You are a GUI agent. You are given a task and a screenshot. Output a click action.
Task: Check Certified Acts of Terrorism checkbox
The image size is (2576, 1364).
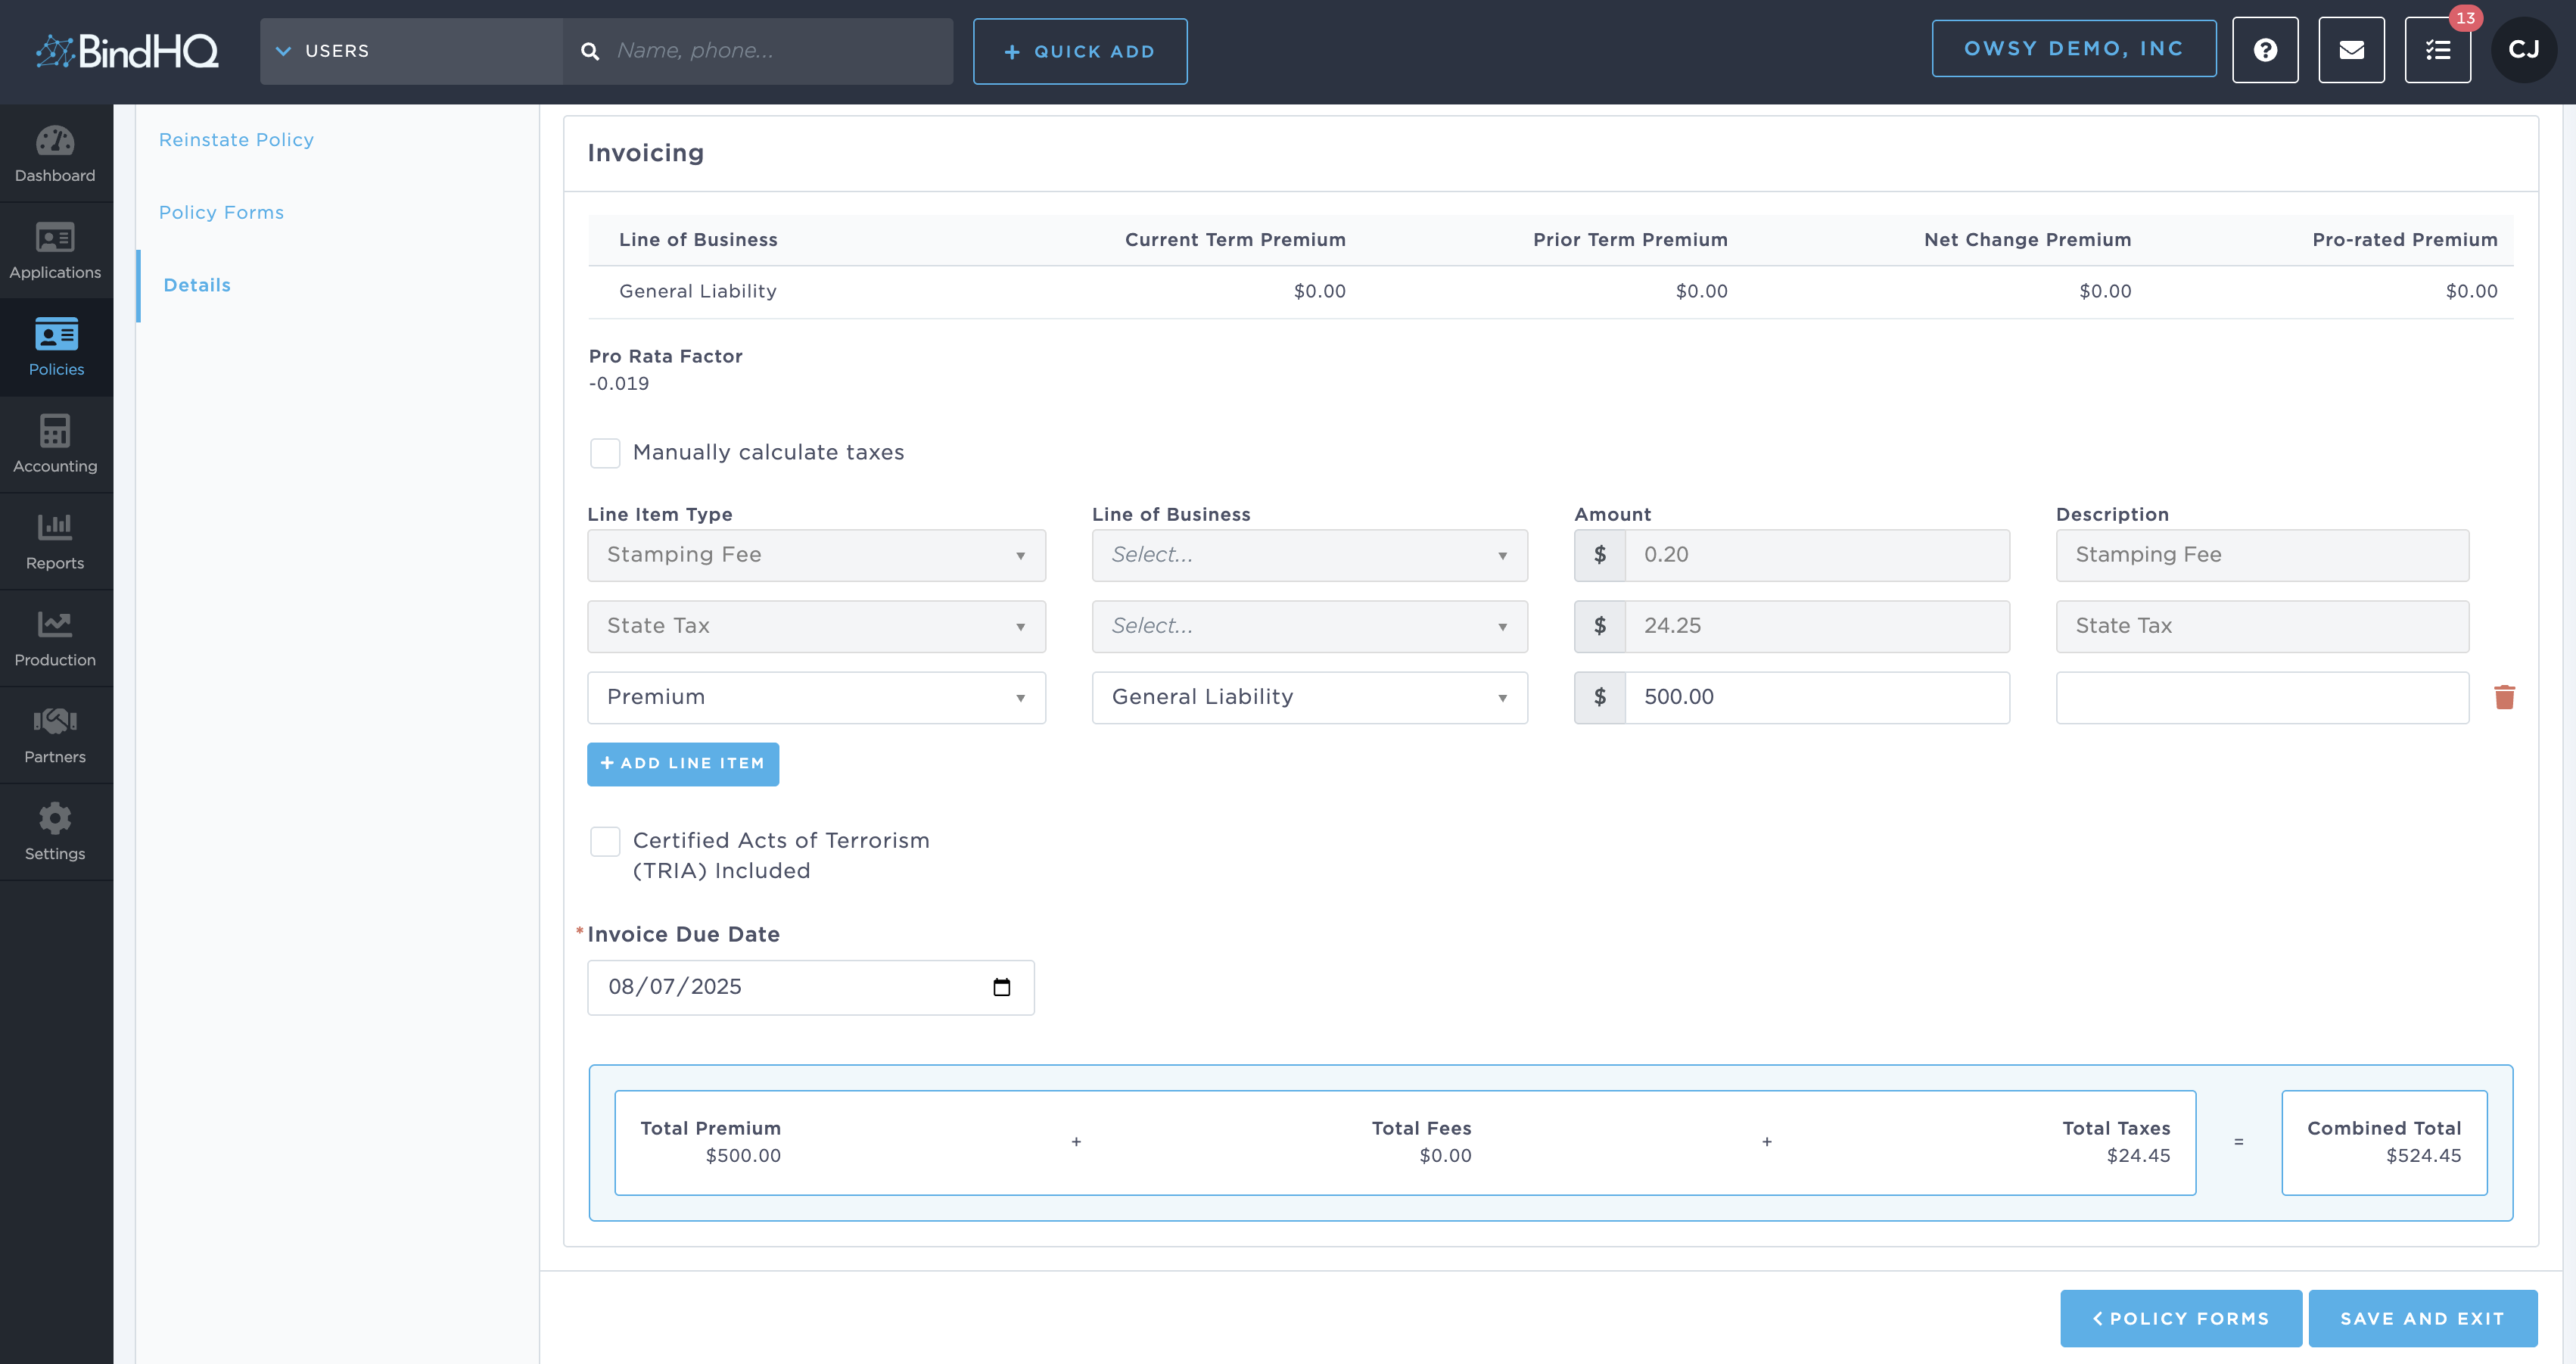point(605,841)
